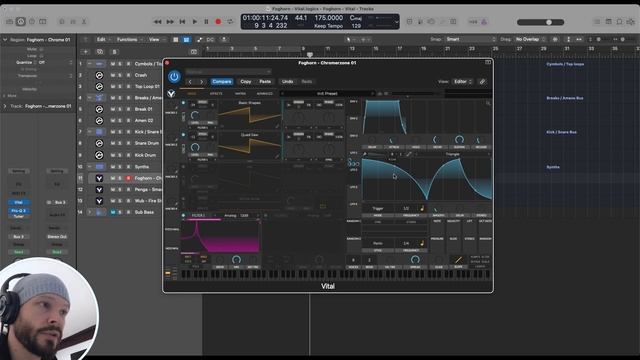640x360 pixels.
Task: Toggle oscillator 1 on/off in Vital
Action: pyautogui.click(x=183, y=102)
